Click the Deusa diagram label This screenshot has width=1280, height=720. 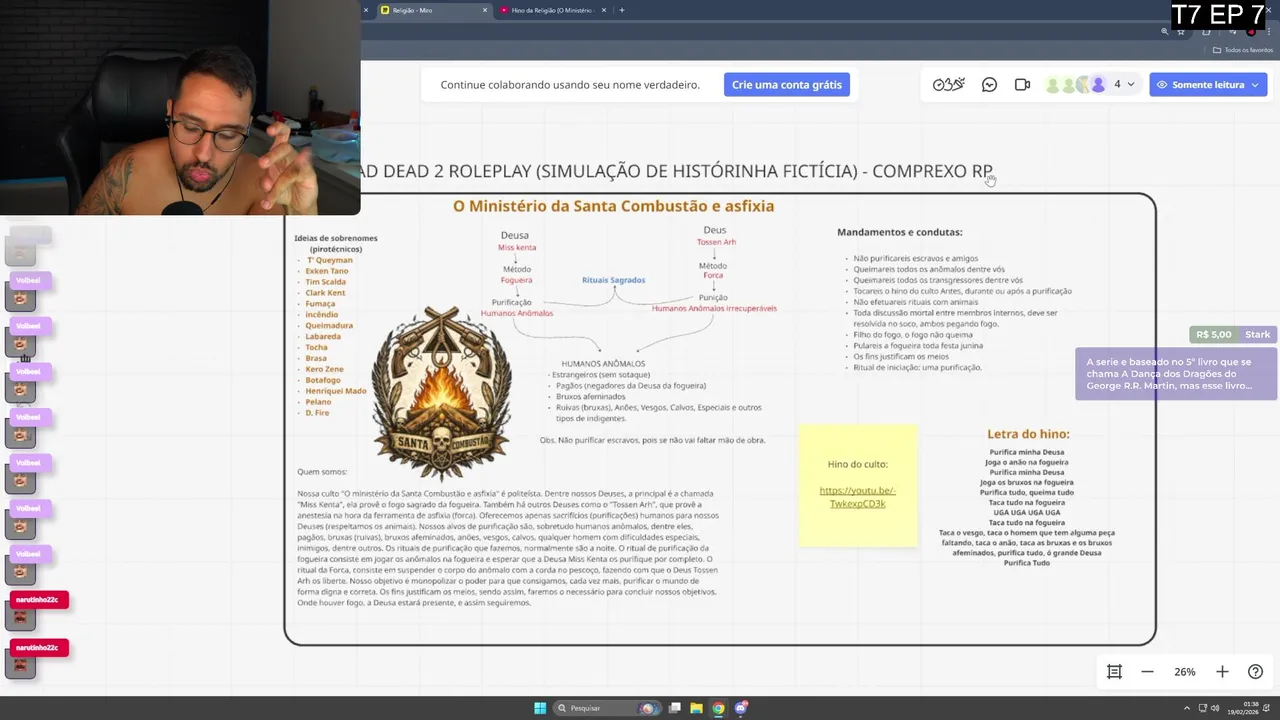[x=514, y=235]
